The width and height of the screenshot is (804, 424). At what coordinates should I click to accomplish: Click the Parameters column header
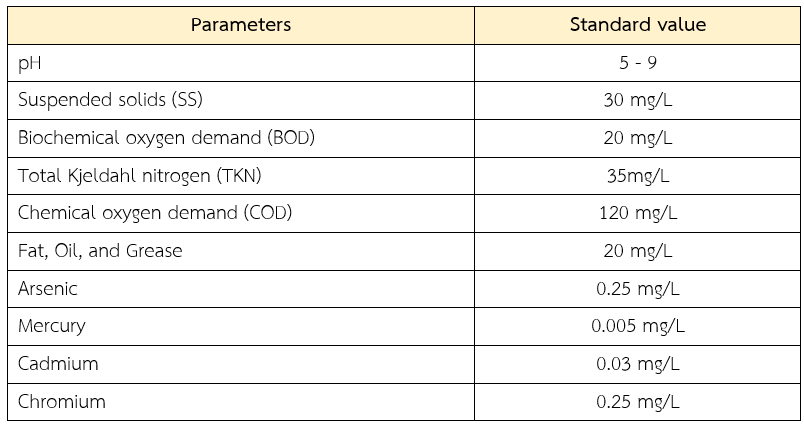tap(241, 25)
